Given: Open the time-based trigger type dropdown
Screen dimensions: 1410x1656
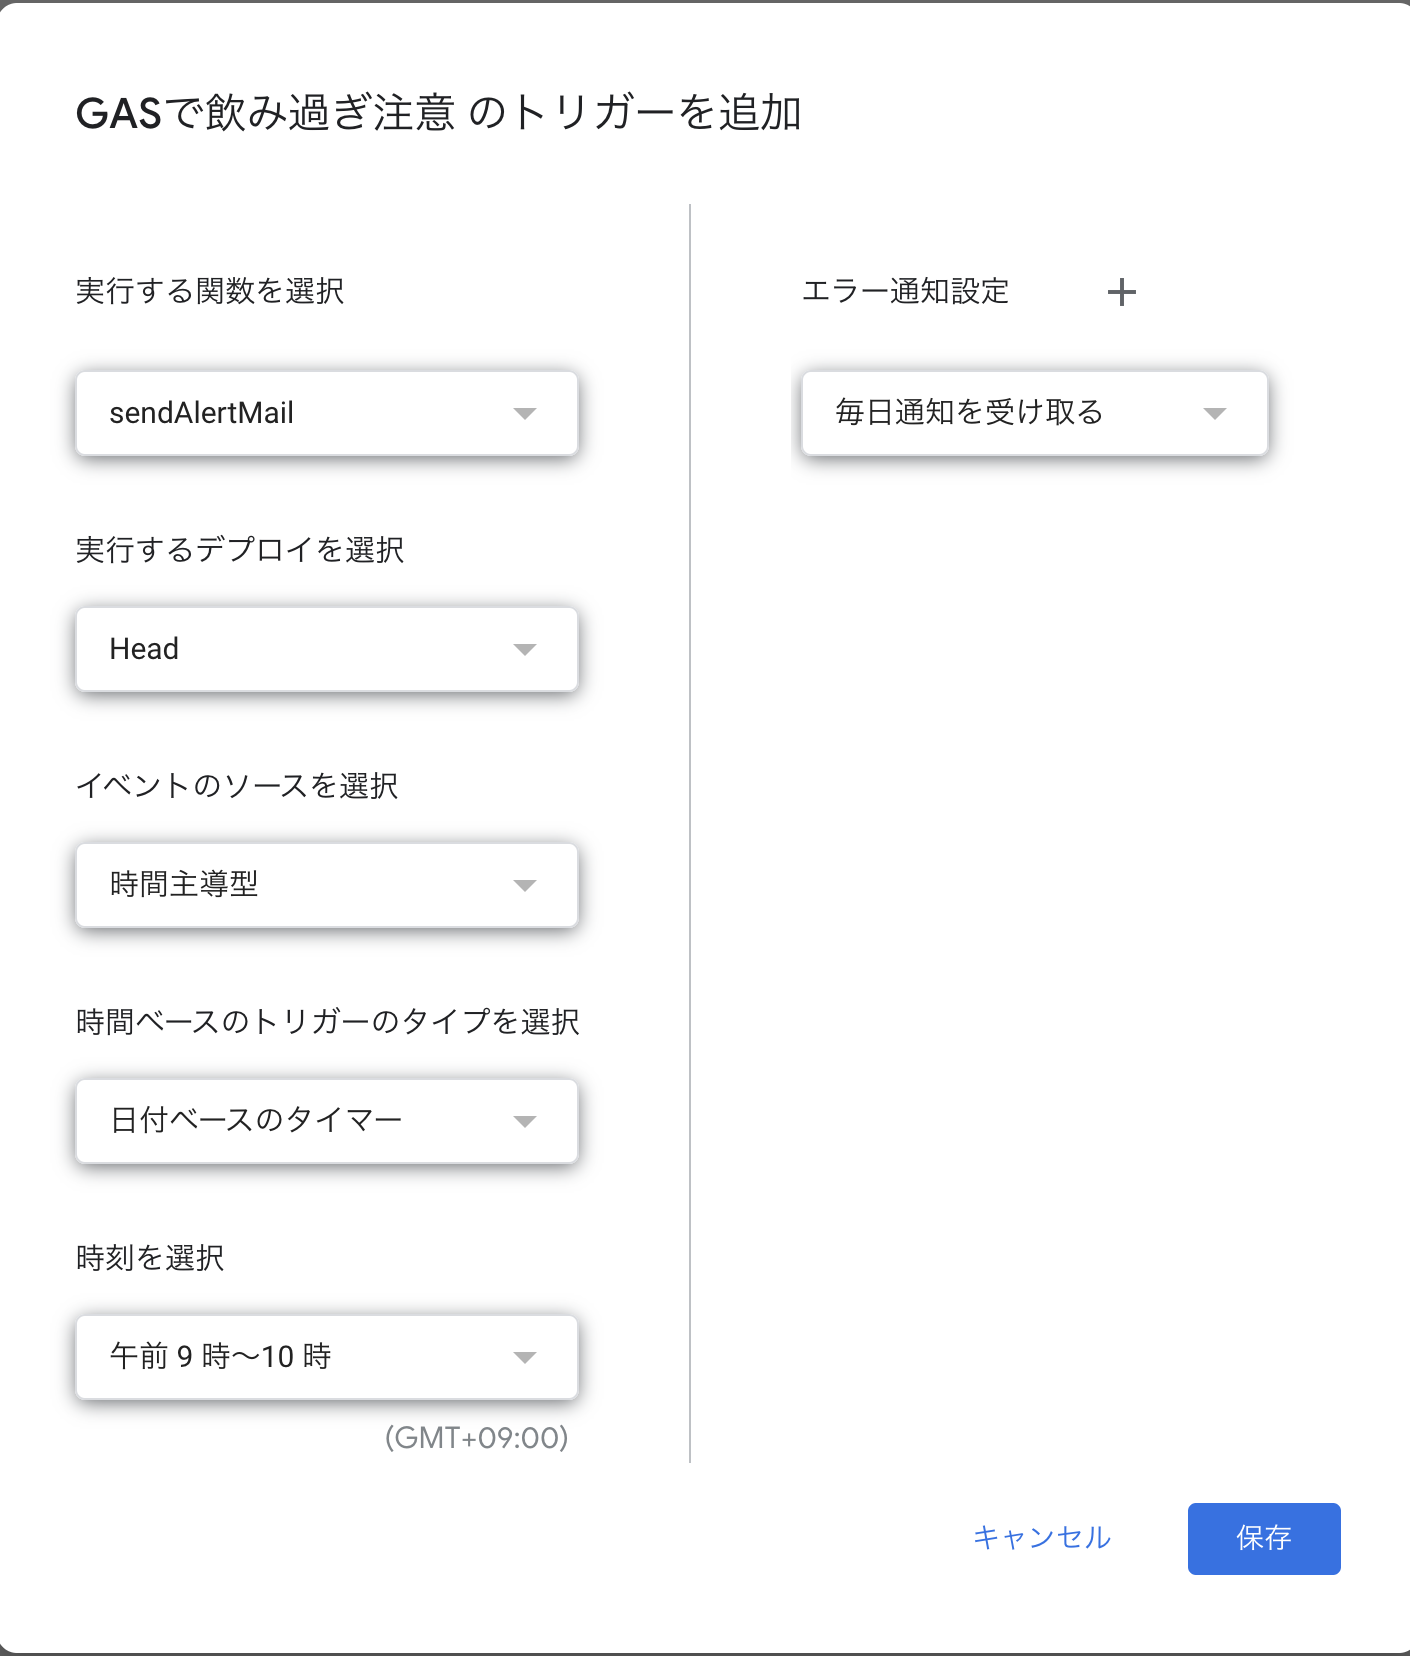Looking at the screenshot, I should (x=327, y=1121).
